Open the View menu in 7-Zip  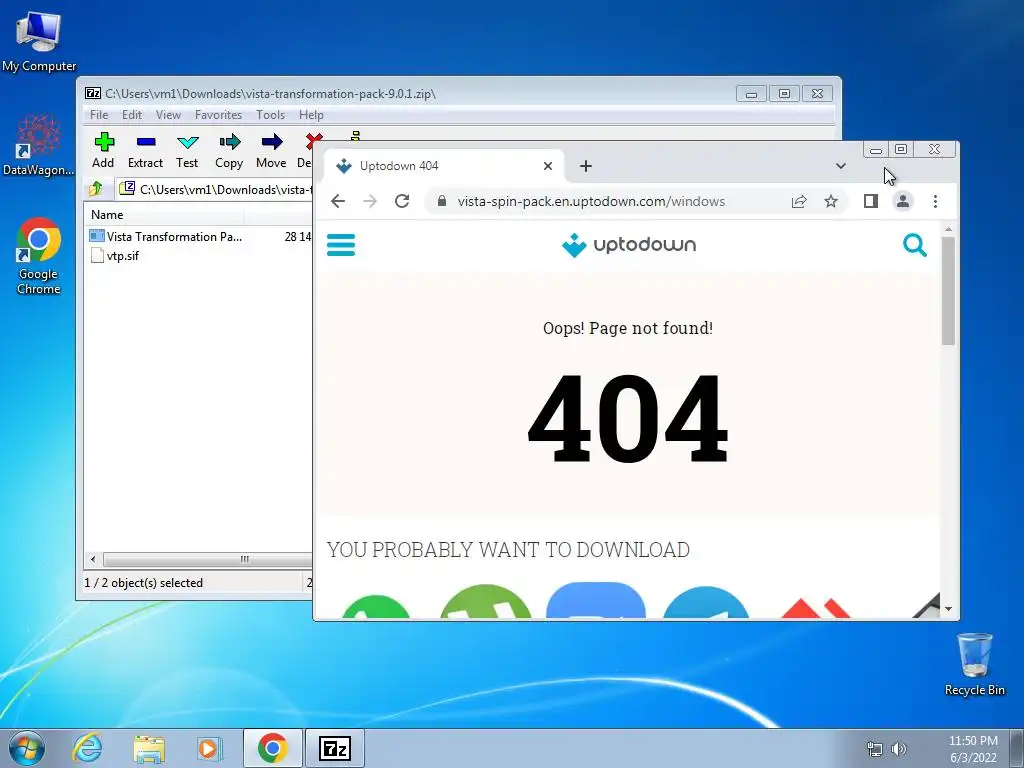pyautogui.click(x=168, y=115)
